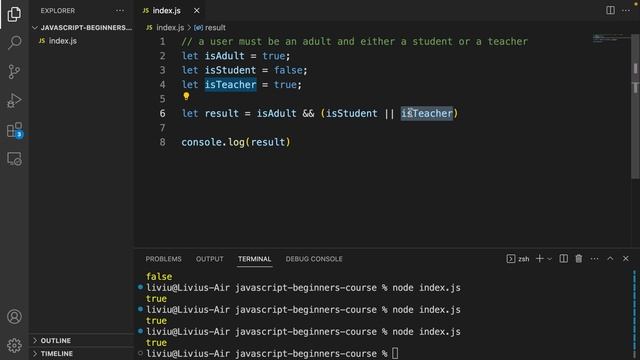Click the result variable on line 6
The width and height of the screenshot is (640, 360).
pyautogui.click(x=222, y=113)
